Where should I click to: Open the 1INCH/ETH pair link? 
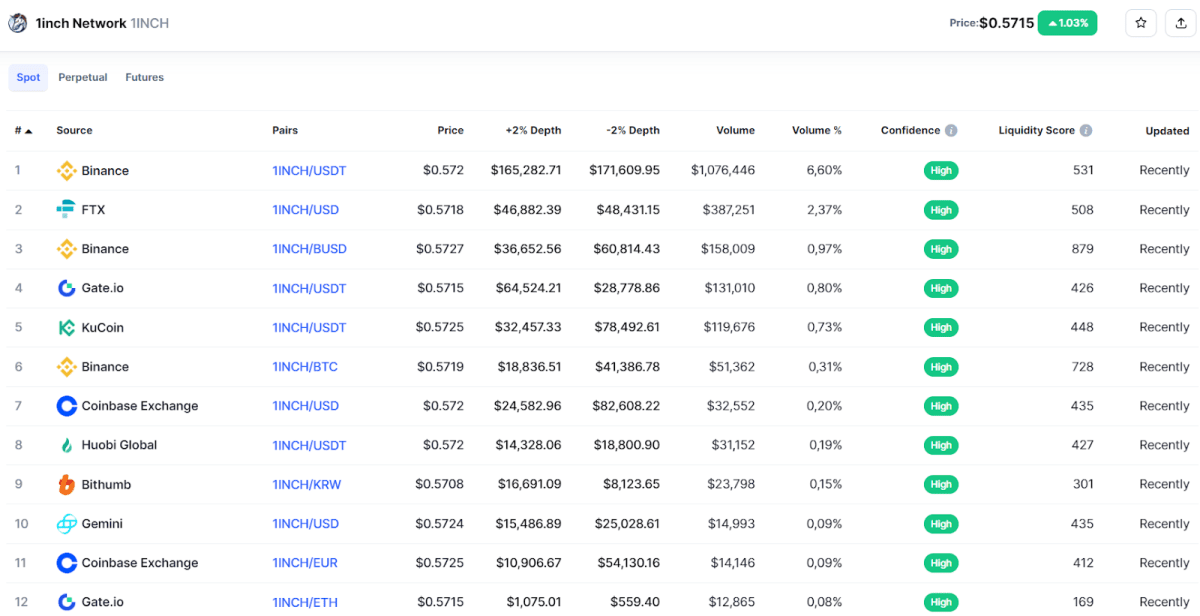tap(305, 602)
